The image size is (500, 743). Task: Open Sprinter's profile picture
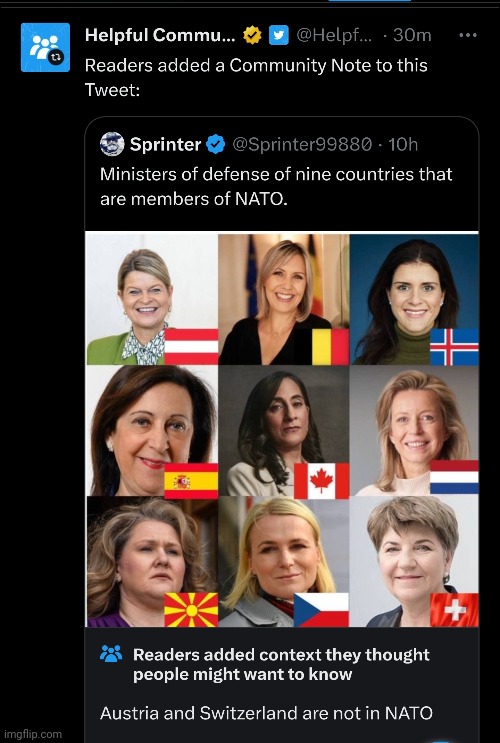(112, 144)
